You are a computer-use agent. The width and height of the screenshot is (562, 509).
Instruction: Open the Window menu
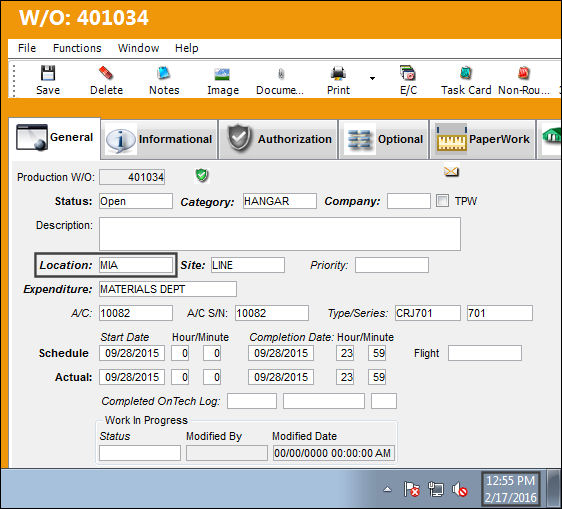coord(138,48)
